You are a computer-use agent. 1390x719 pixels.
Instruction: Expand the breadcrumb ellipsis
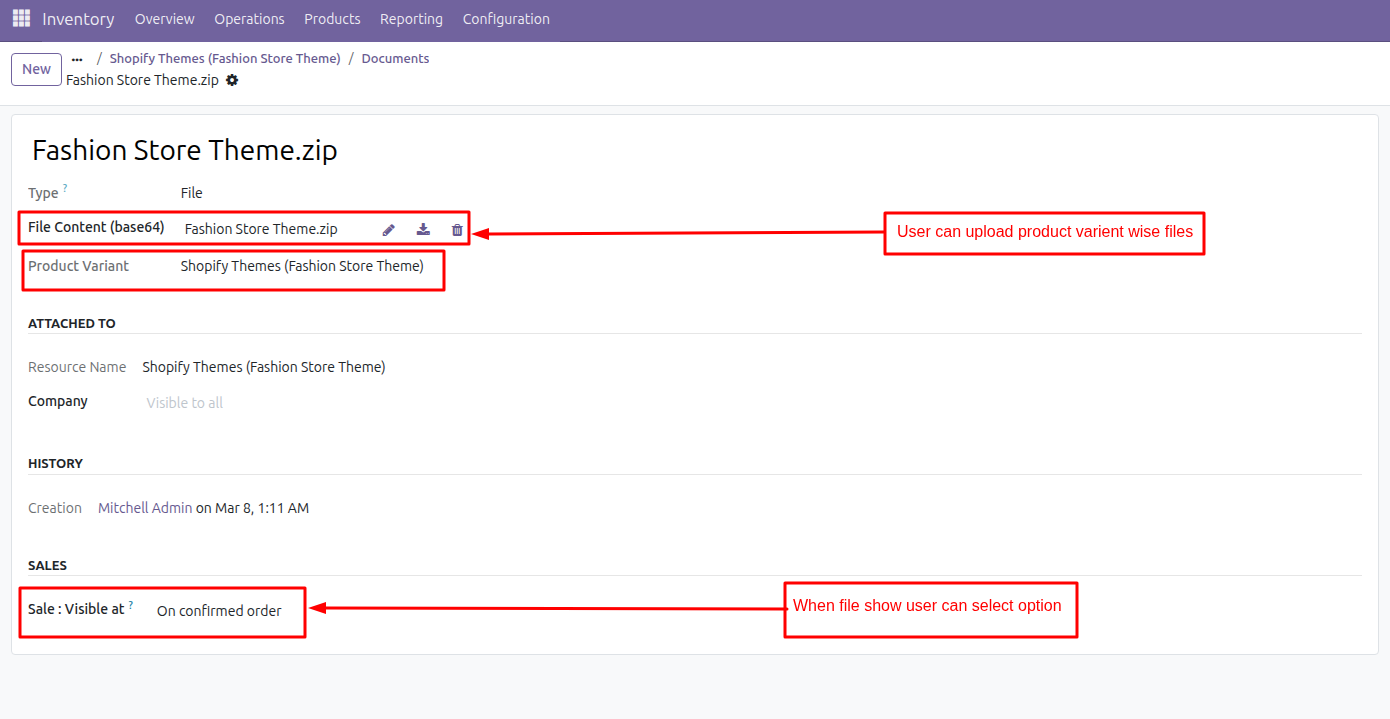(x=77, y=59)
